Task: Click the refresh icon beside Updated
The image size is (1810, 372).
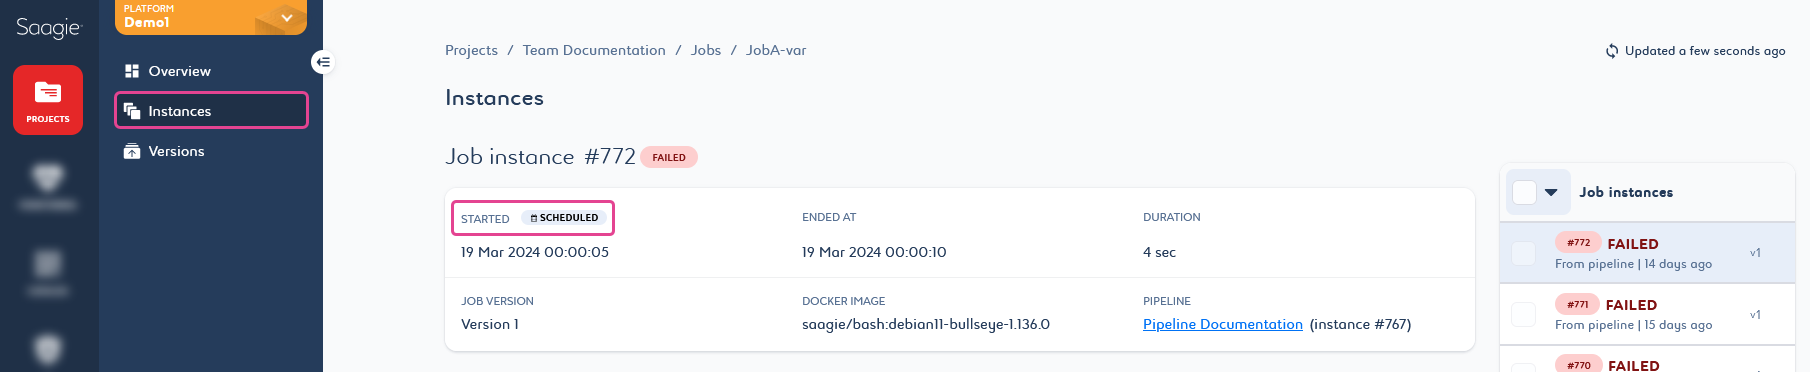Action: [x=1612, y=51]
